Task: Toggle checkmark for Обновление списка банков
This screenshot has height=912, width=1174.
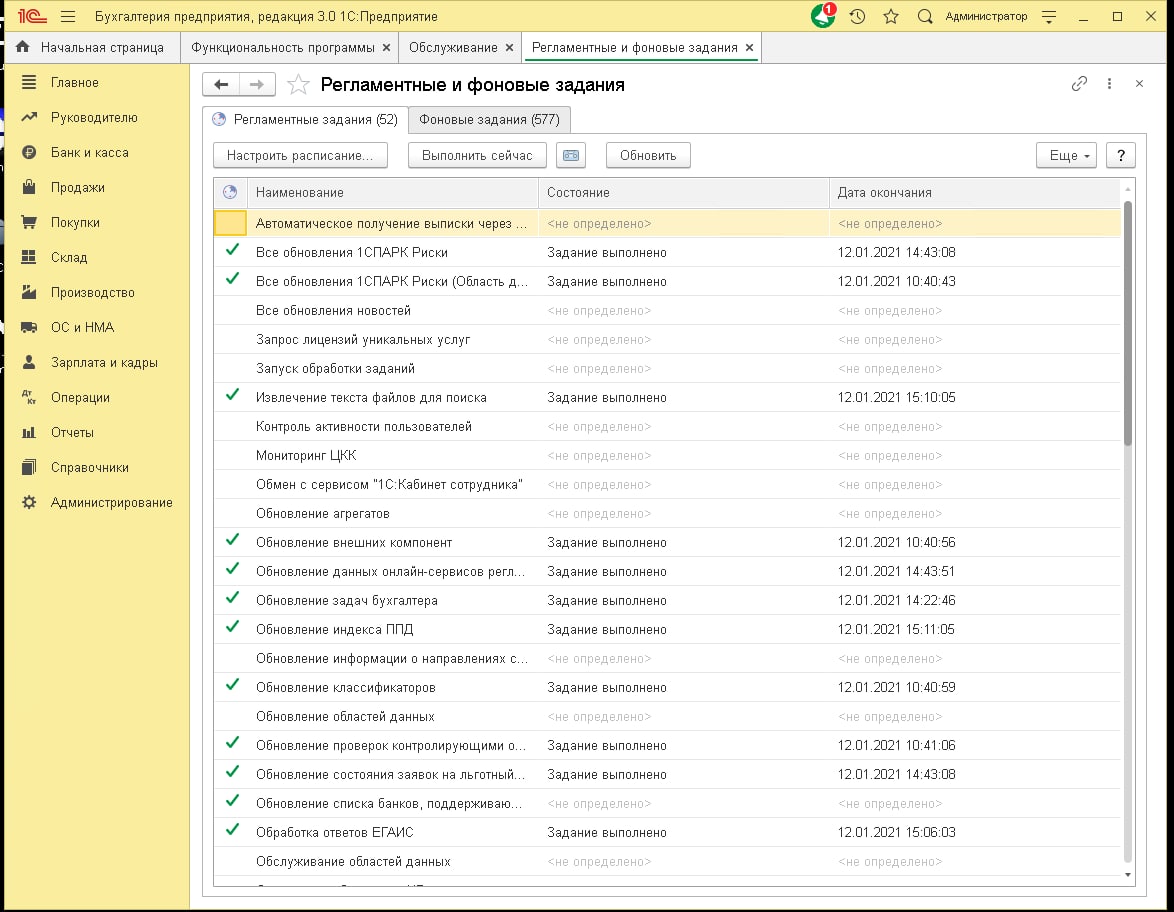Action: [232, 800]
